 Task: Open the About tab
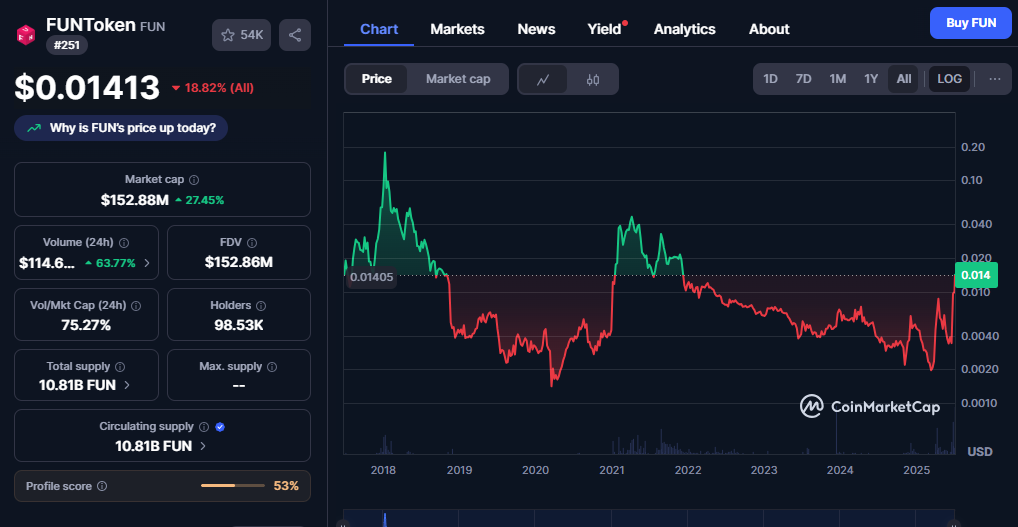click(x=769, y=29)
